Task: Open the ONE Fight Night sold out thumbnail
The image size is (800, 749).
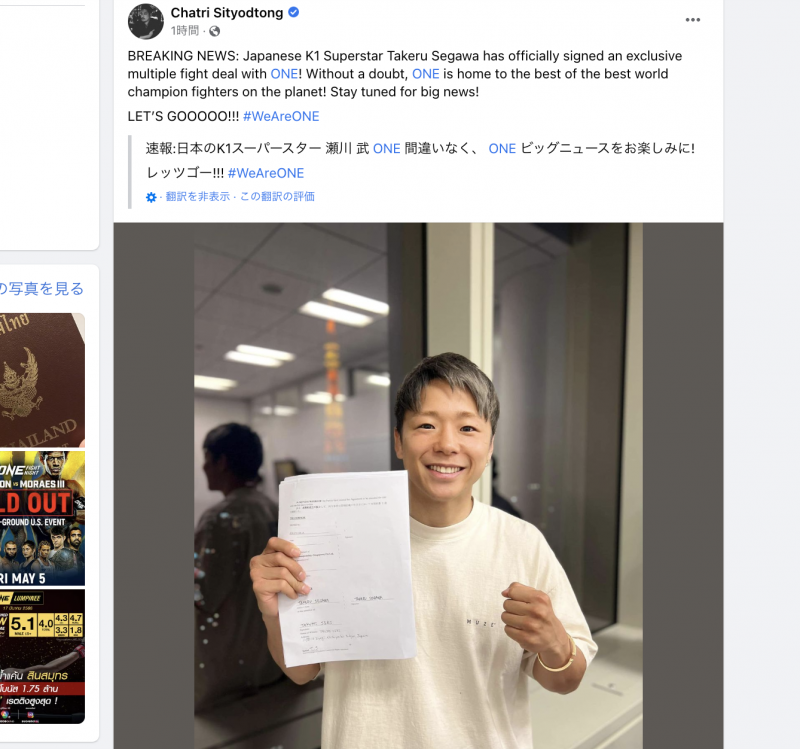Action: coord(42,518)
